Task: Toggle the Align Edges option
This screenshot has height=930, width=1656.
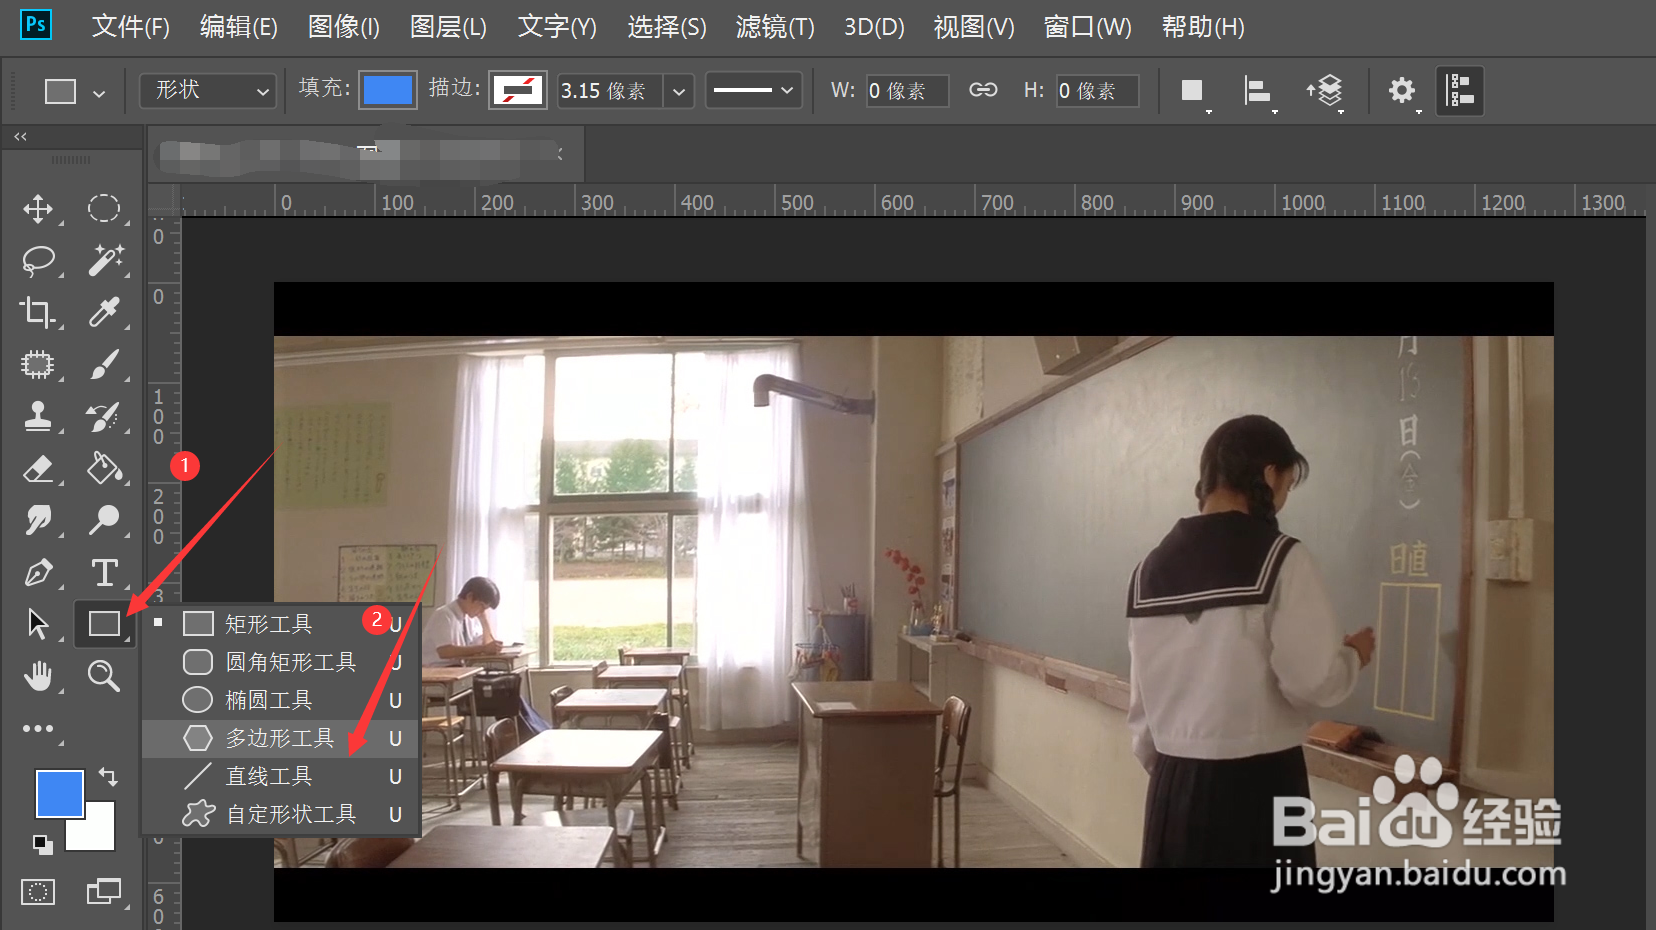Action: (x=1460, y=91)
